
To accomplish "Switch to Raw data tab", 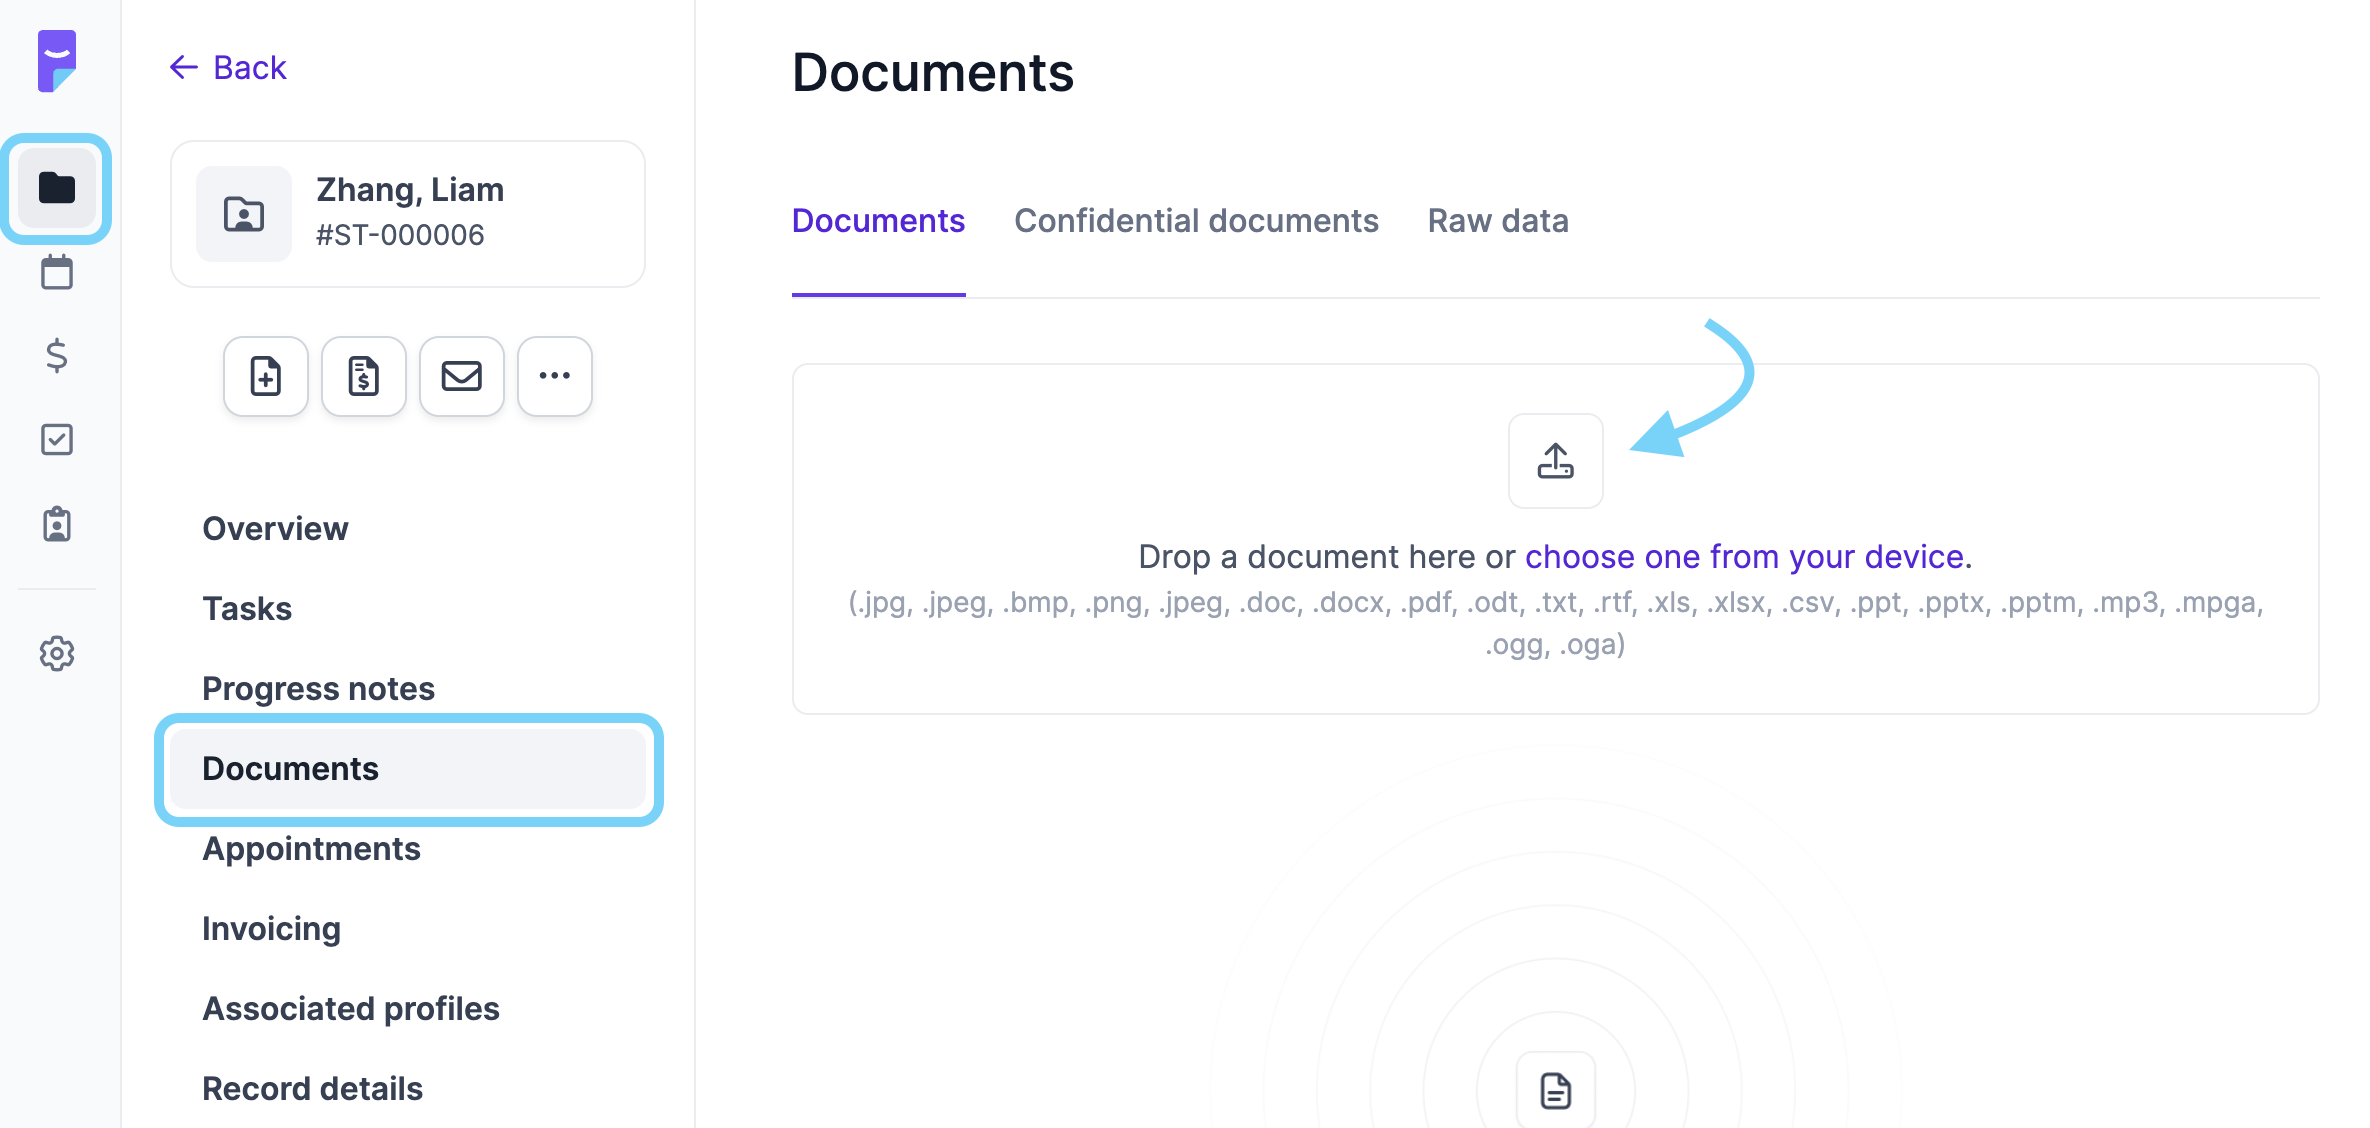I will coord(1497,221).
